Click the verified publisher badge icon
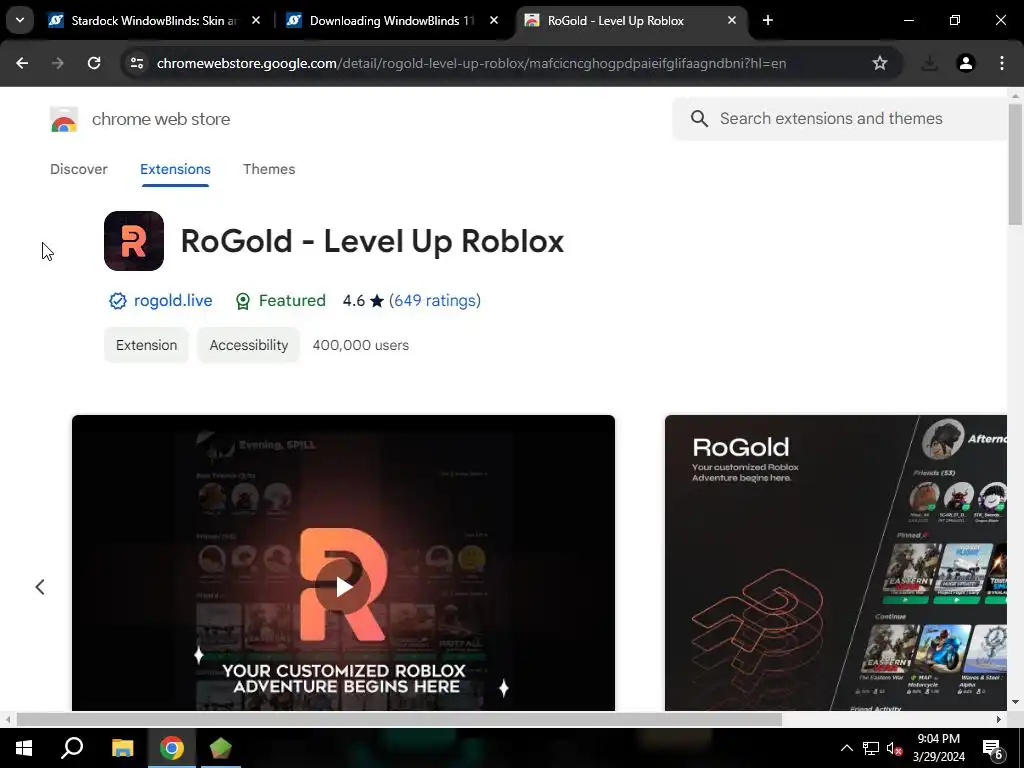Viewport: 1024px width, 768px height. pyautogui.click(x=118, y=301)
